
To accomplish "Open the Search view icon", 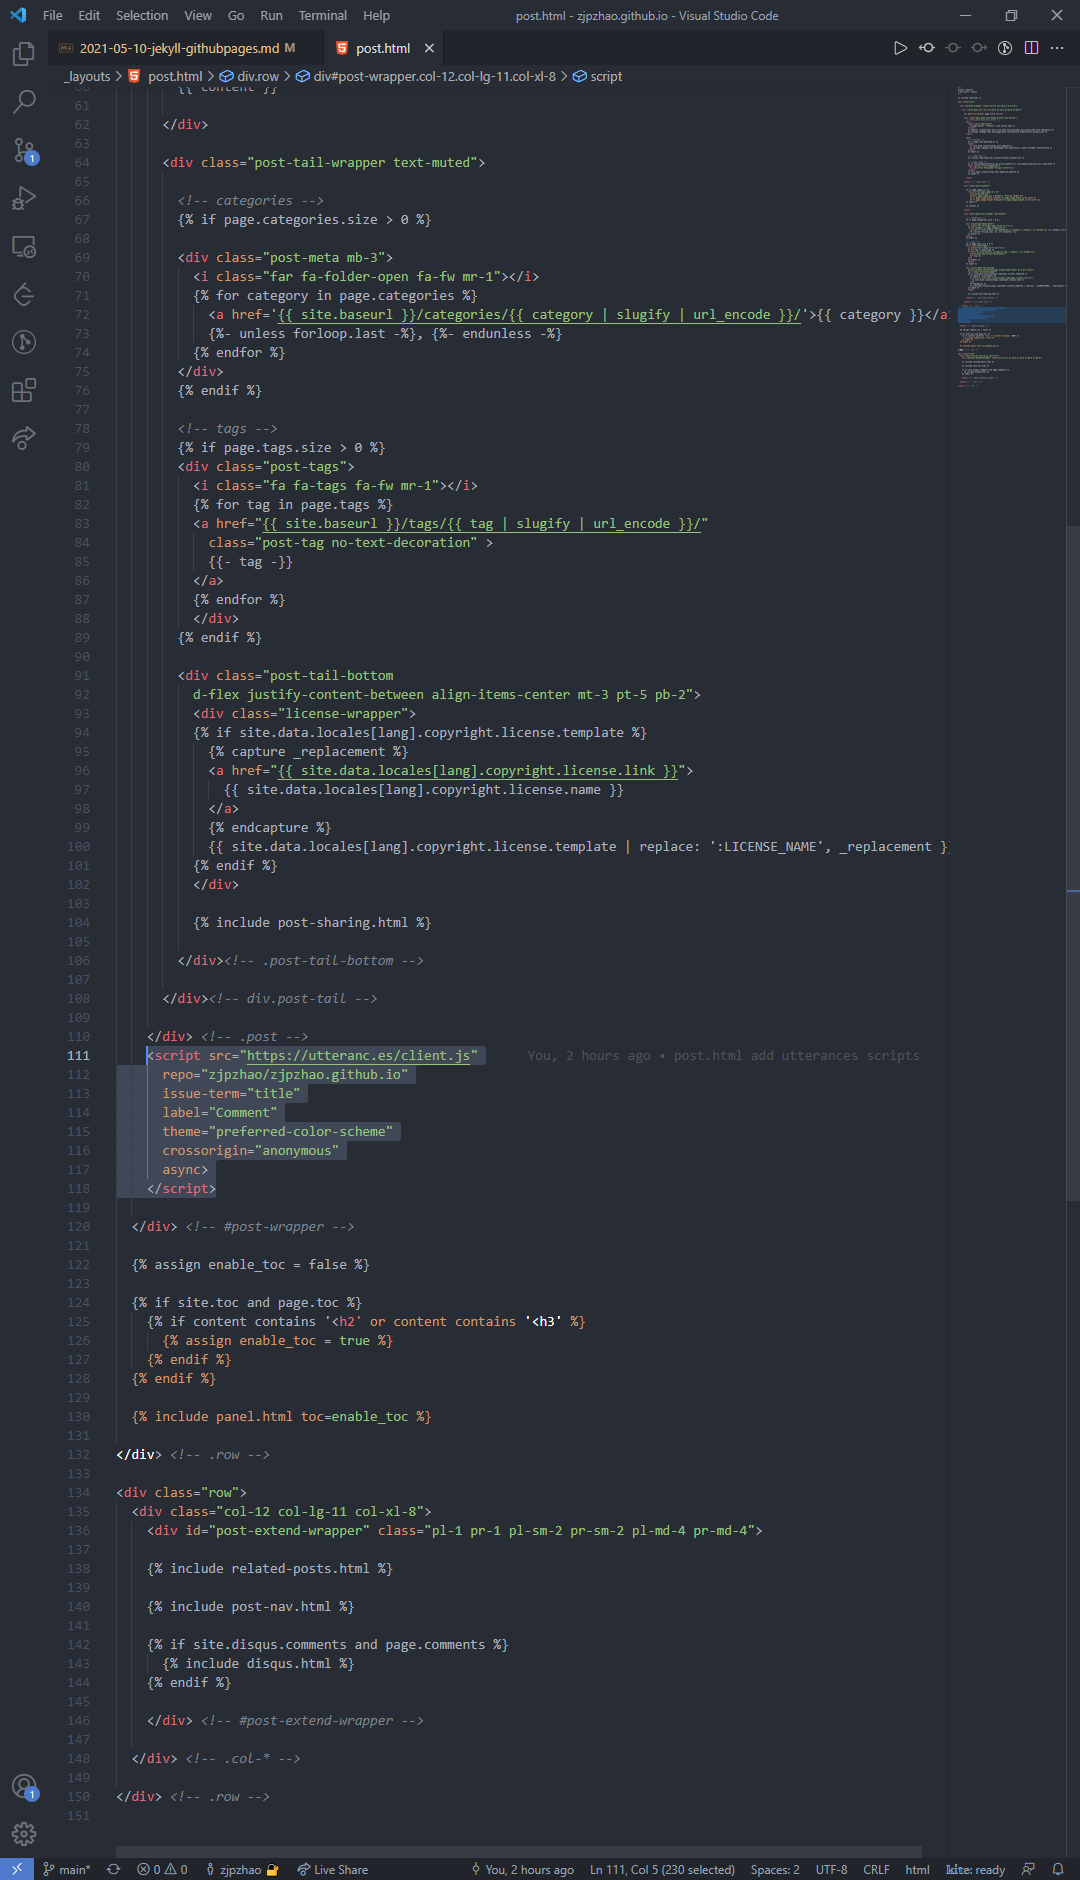I will pyautogui.click(x=24, y=101).
